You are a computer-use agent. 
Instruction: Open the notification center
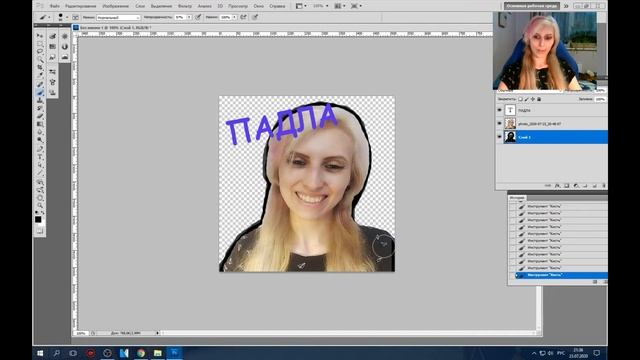click(597, 353)
